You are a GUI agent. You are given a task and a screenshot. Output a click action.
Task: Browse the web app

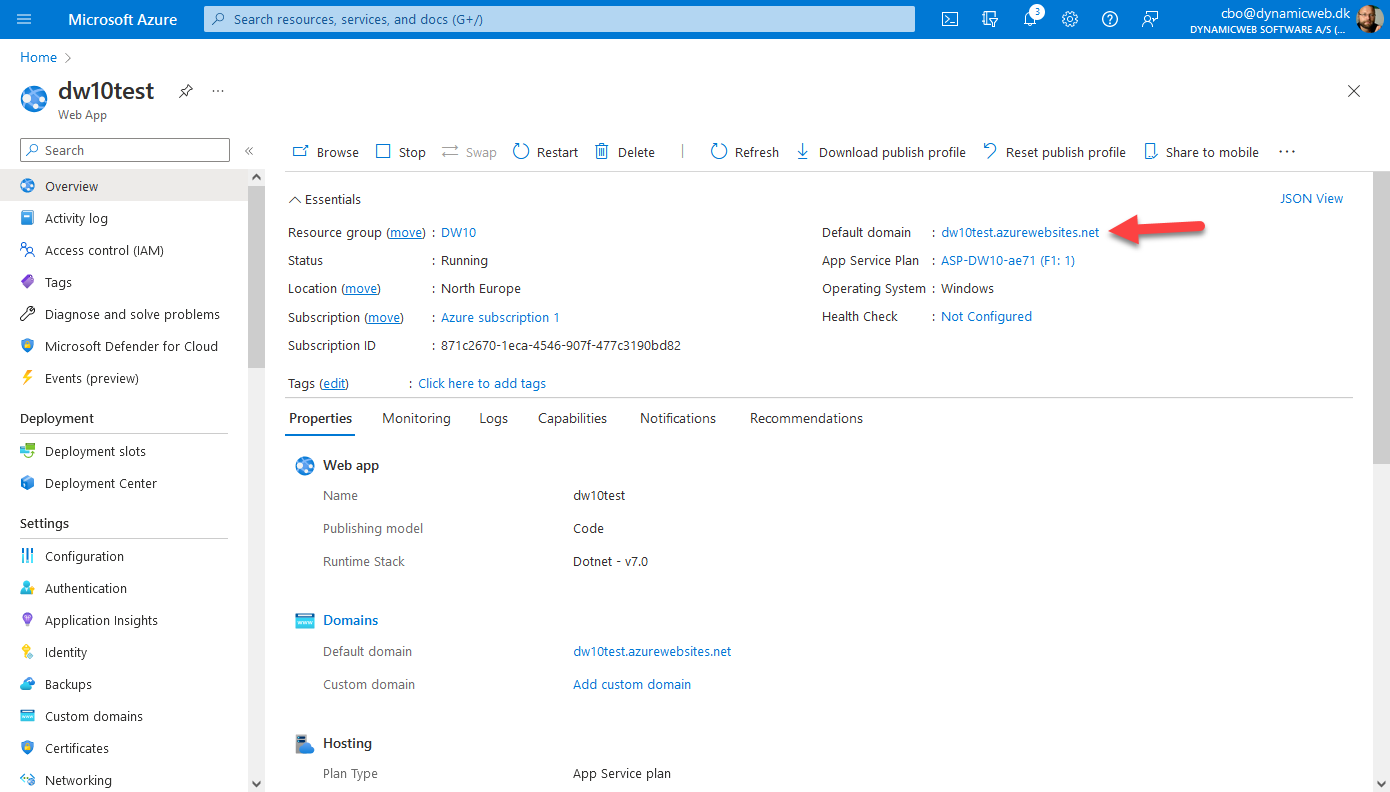325,152
